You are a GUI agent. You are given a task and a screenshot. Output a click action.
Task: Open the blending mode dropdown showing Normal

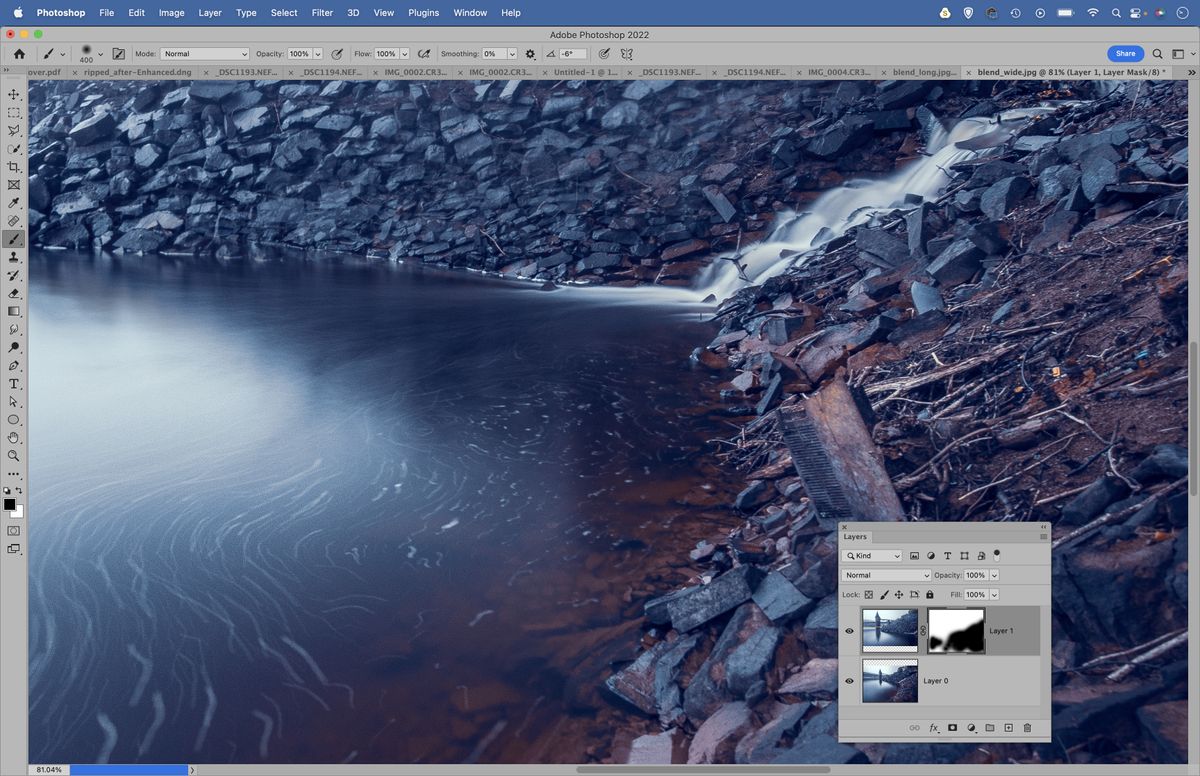884,575
